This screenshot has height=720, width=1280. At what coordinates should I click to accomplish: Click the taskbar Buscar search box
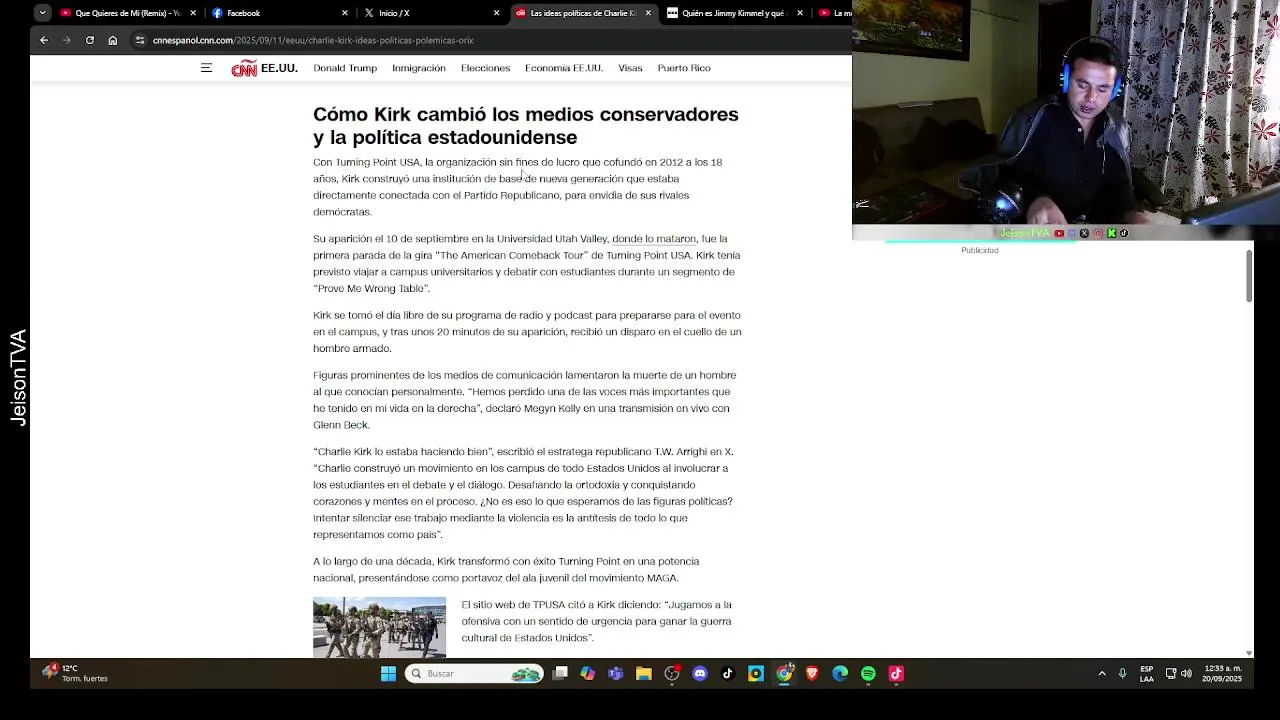coord(475,674)
